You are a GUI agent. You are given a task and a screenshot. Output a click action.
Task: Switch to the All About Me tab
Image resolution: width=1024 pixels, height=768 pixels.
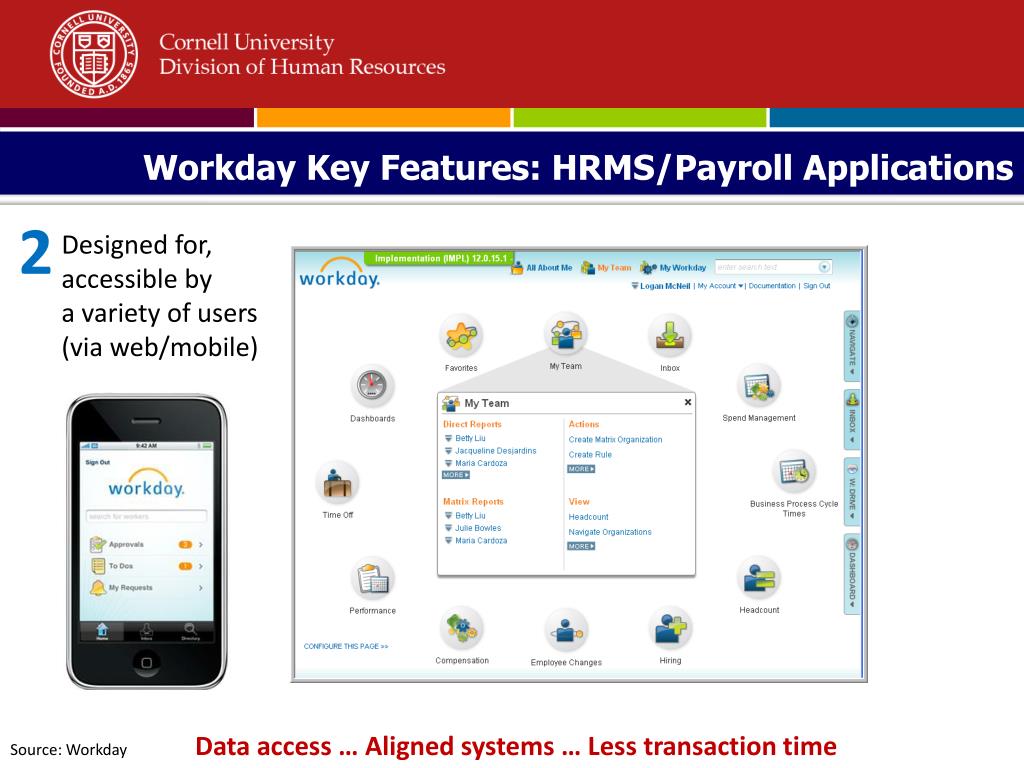click(x=541, y=268)
